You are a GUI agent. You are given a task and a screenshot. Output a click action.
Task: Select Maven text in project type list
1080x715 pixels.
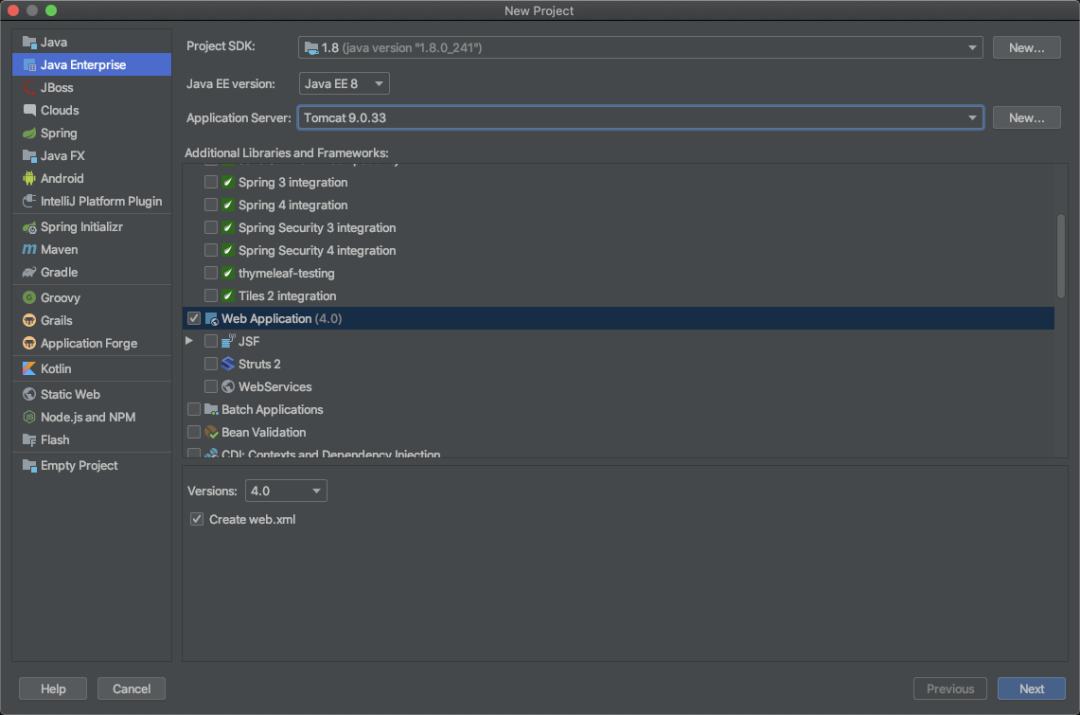(x=59, y=249)
